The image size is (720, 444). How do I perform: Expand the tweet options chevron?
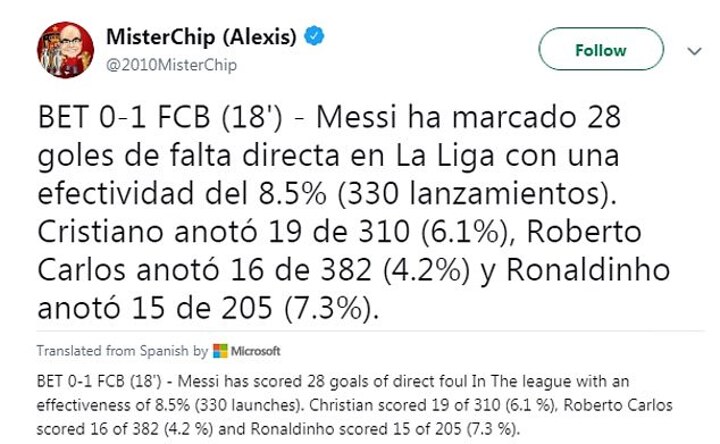694,50
